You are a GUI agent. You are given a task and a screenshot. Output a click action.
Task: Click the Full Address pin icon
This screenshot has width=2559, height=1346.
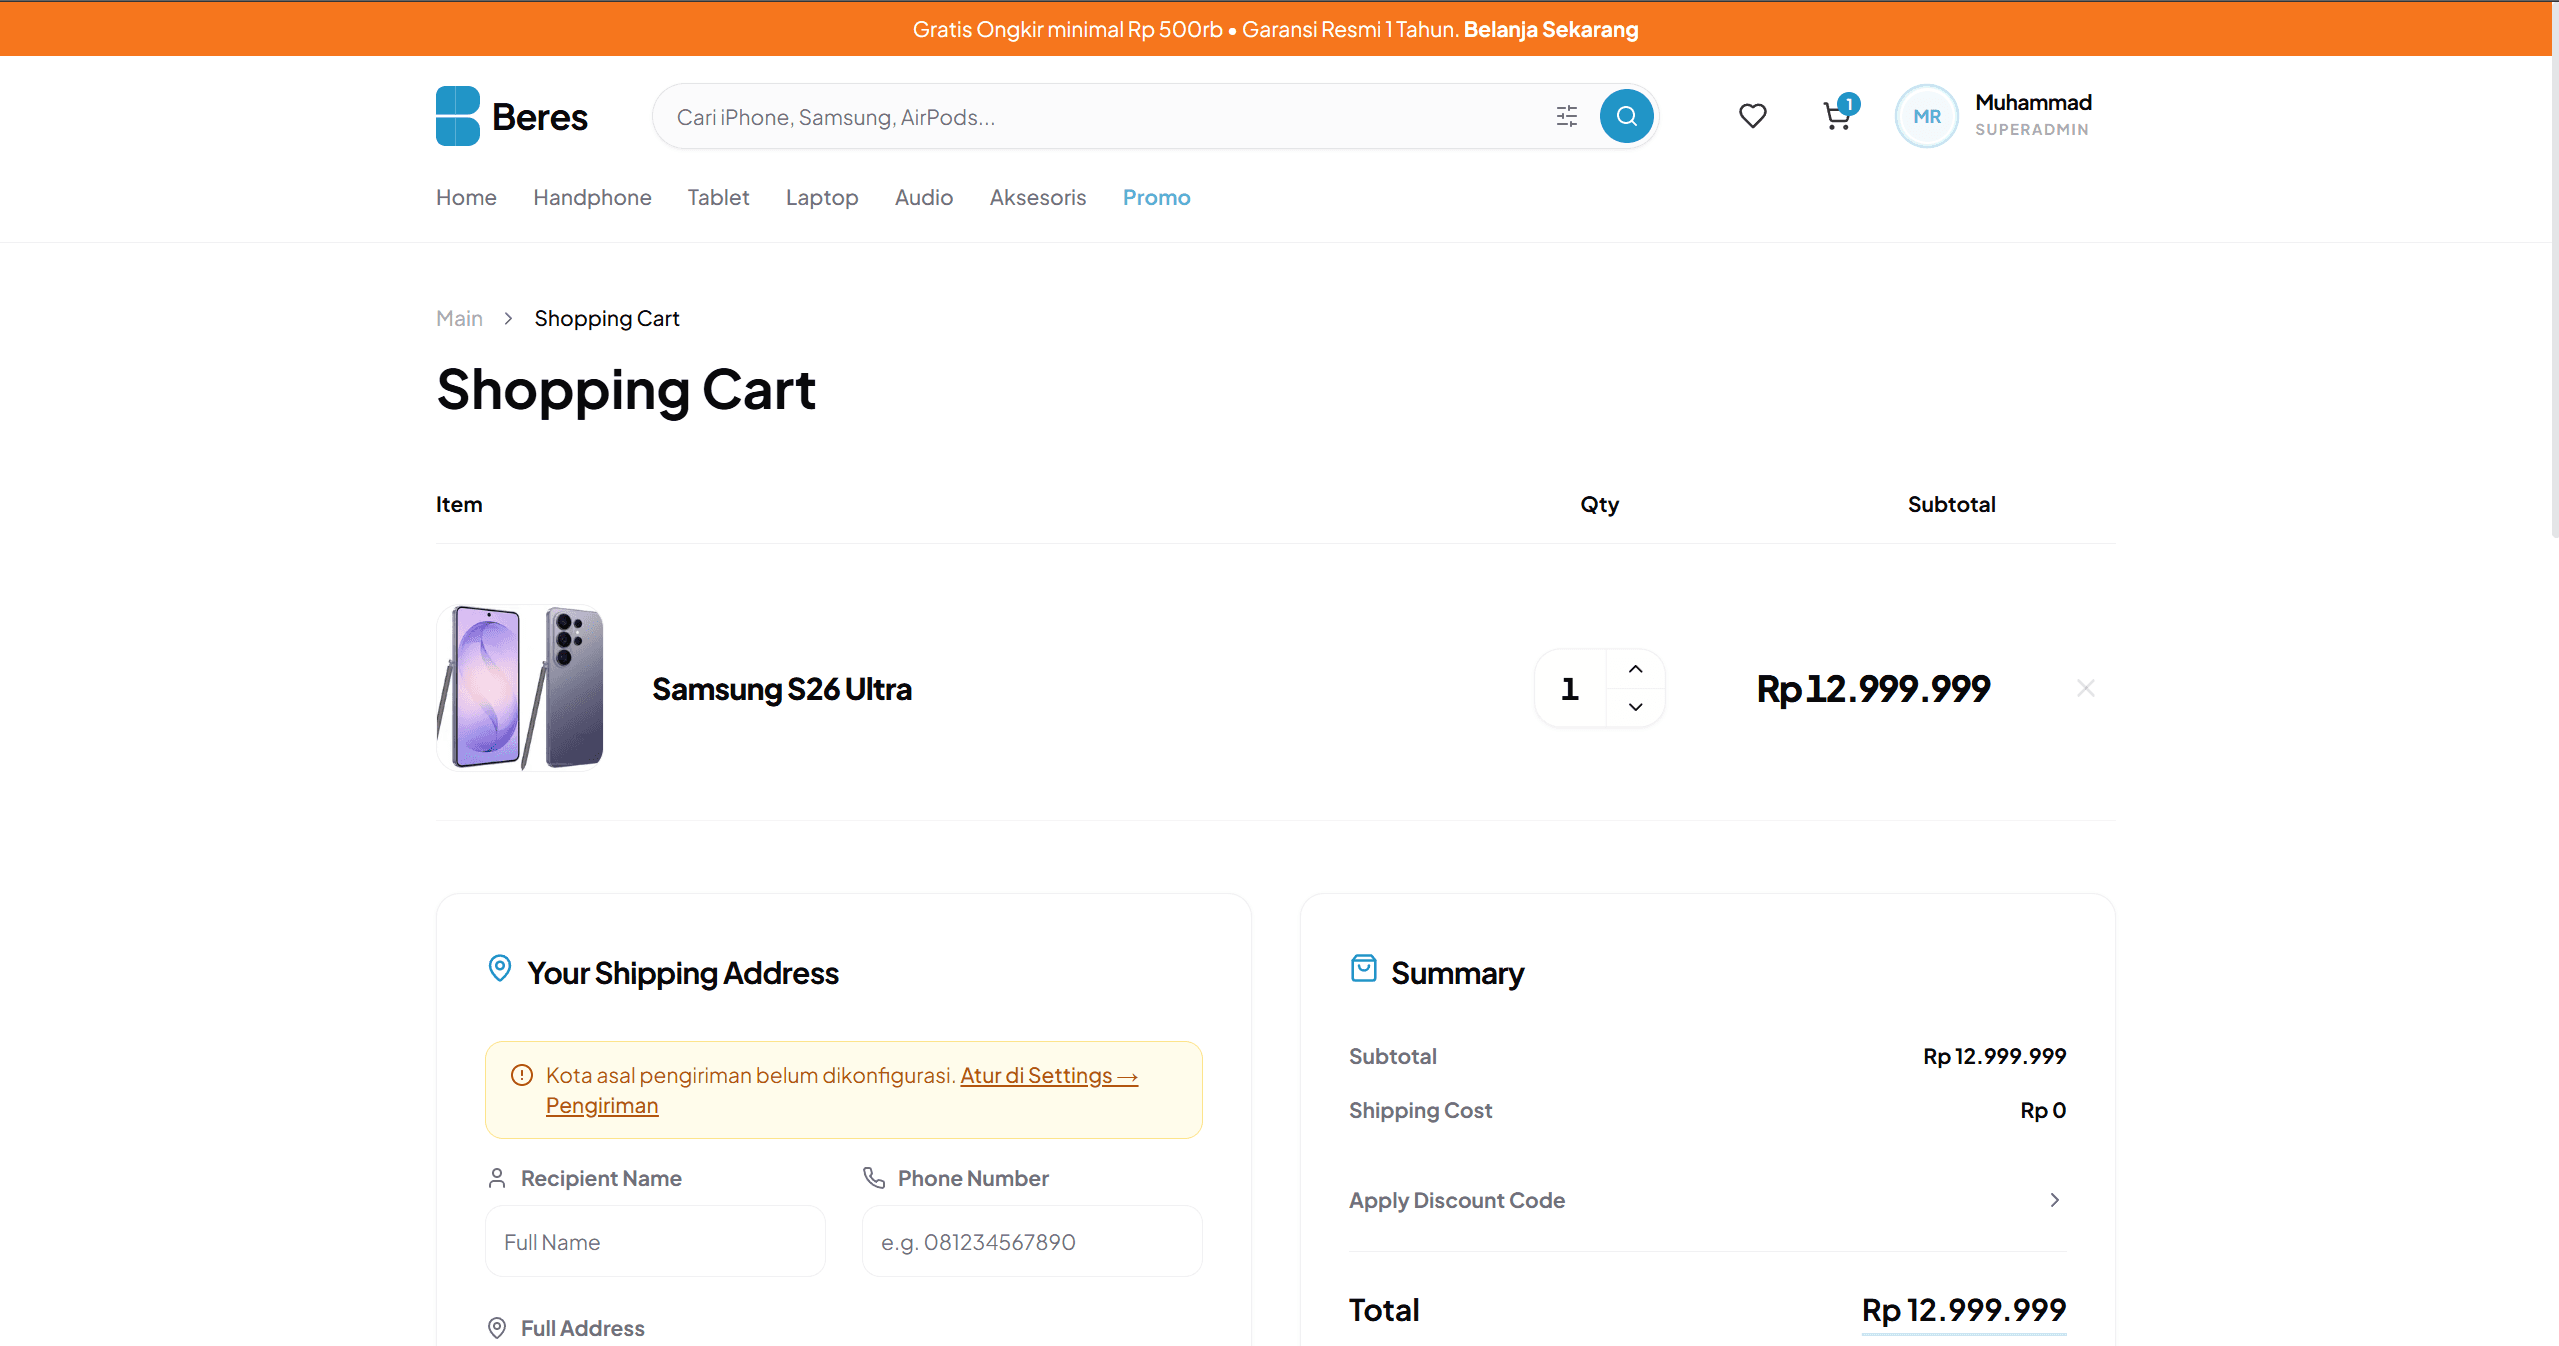(497, 1328)
